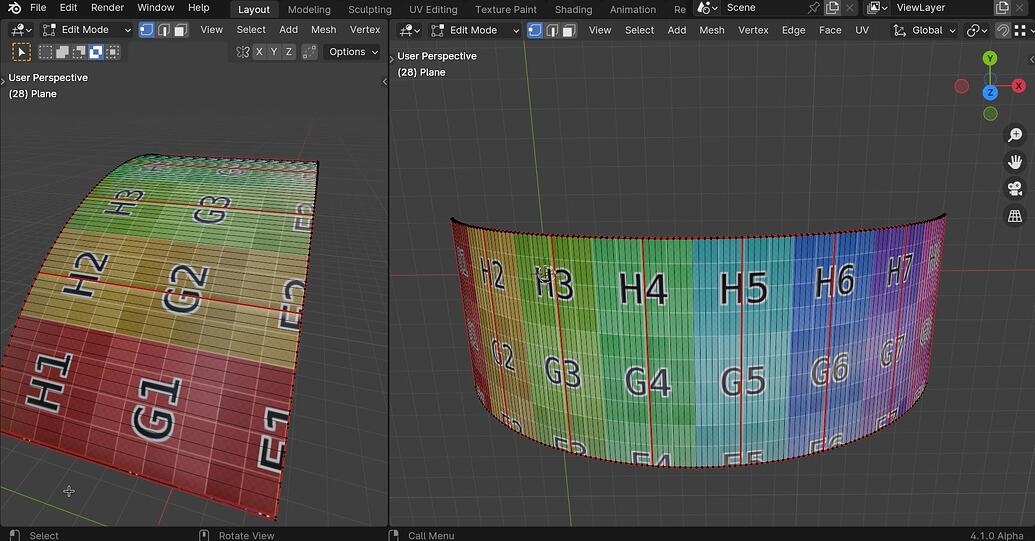Click the ViewLayer name field
The image size is (1035, 541).
[x=941, y=8]
